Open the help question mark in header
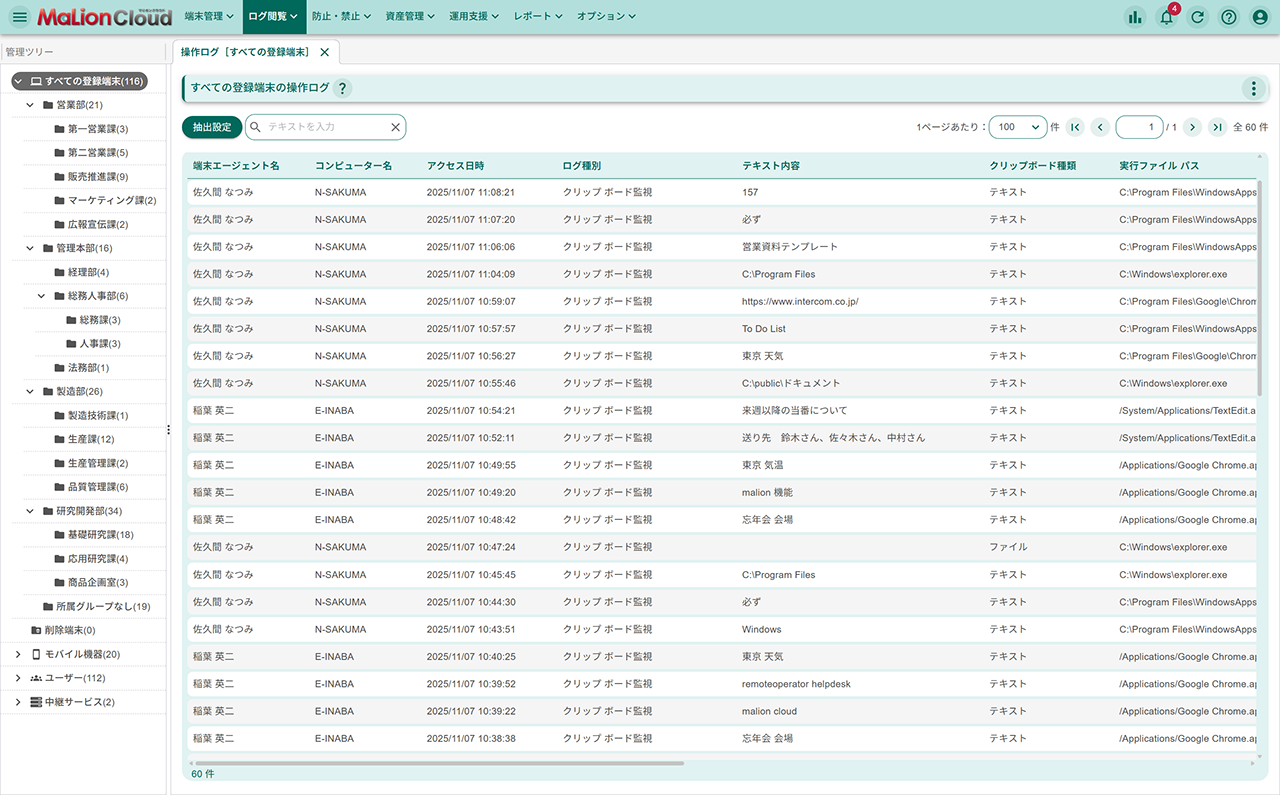Screen dimensions: 1280x795 coord(1229,17)
